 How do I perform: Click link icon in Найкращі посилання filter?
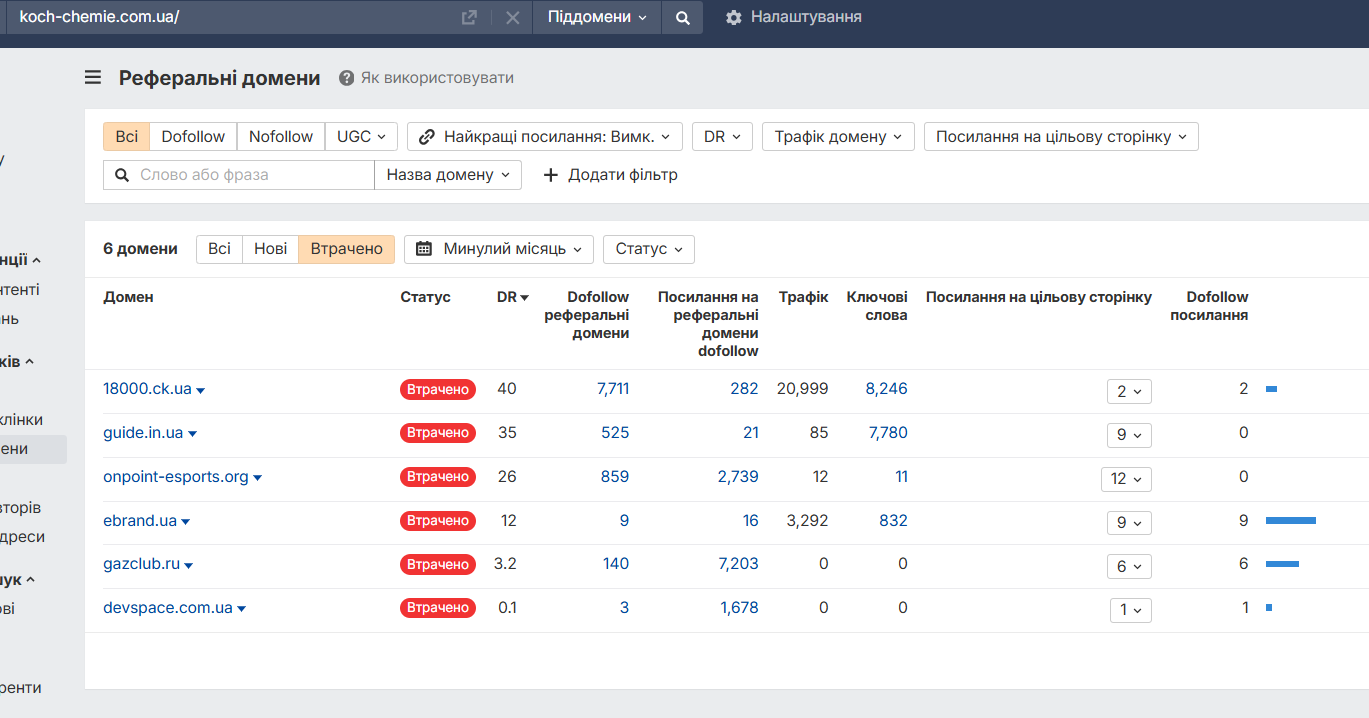tap(427, 137)
